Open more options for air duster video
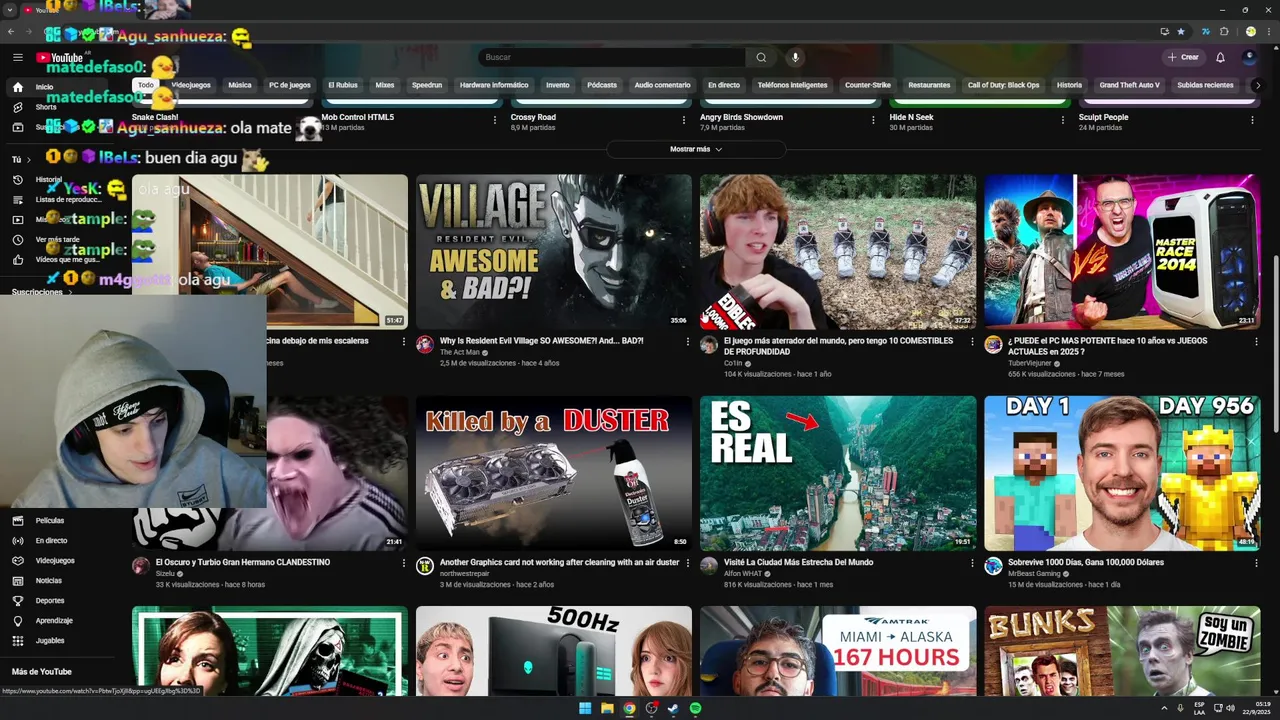1280x720 pixels. pyautogui.click(x=688, y=563)
